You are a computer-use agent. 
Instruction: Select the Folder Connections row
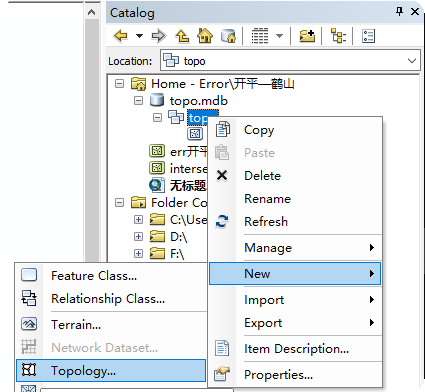[x=179, y=202]
